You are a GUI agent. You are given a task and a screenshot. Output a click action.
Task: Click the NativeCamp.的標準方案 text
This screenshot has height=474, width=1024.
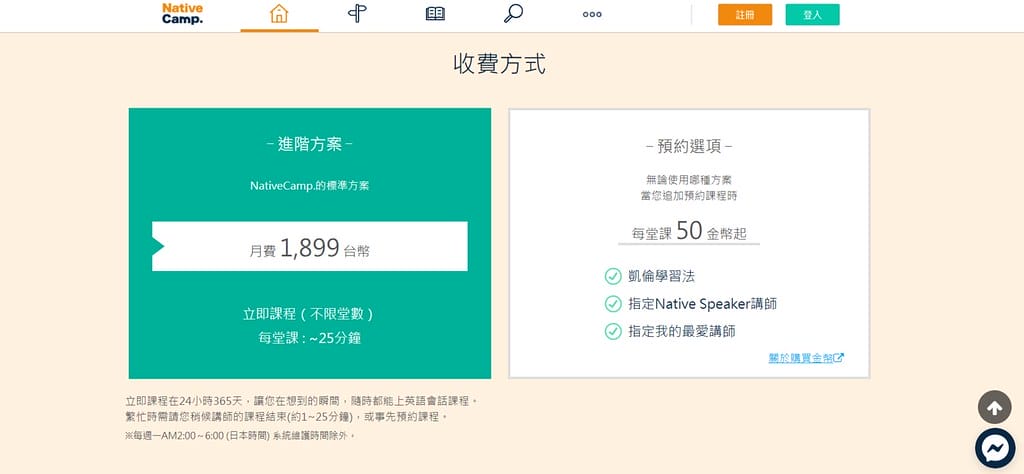310,186
